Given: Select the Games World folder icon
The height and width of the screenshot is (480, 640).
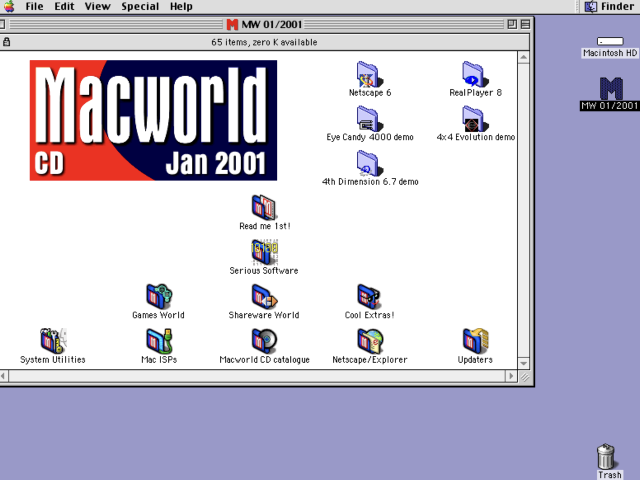Looking at the screenshot, I should click(x=159, y=297).
